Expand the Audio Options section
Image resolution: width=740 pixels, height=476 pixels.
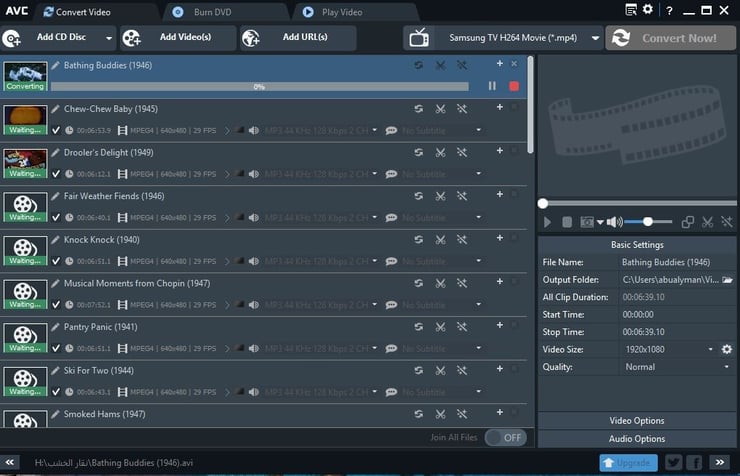pos(637,439)
